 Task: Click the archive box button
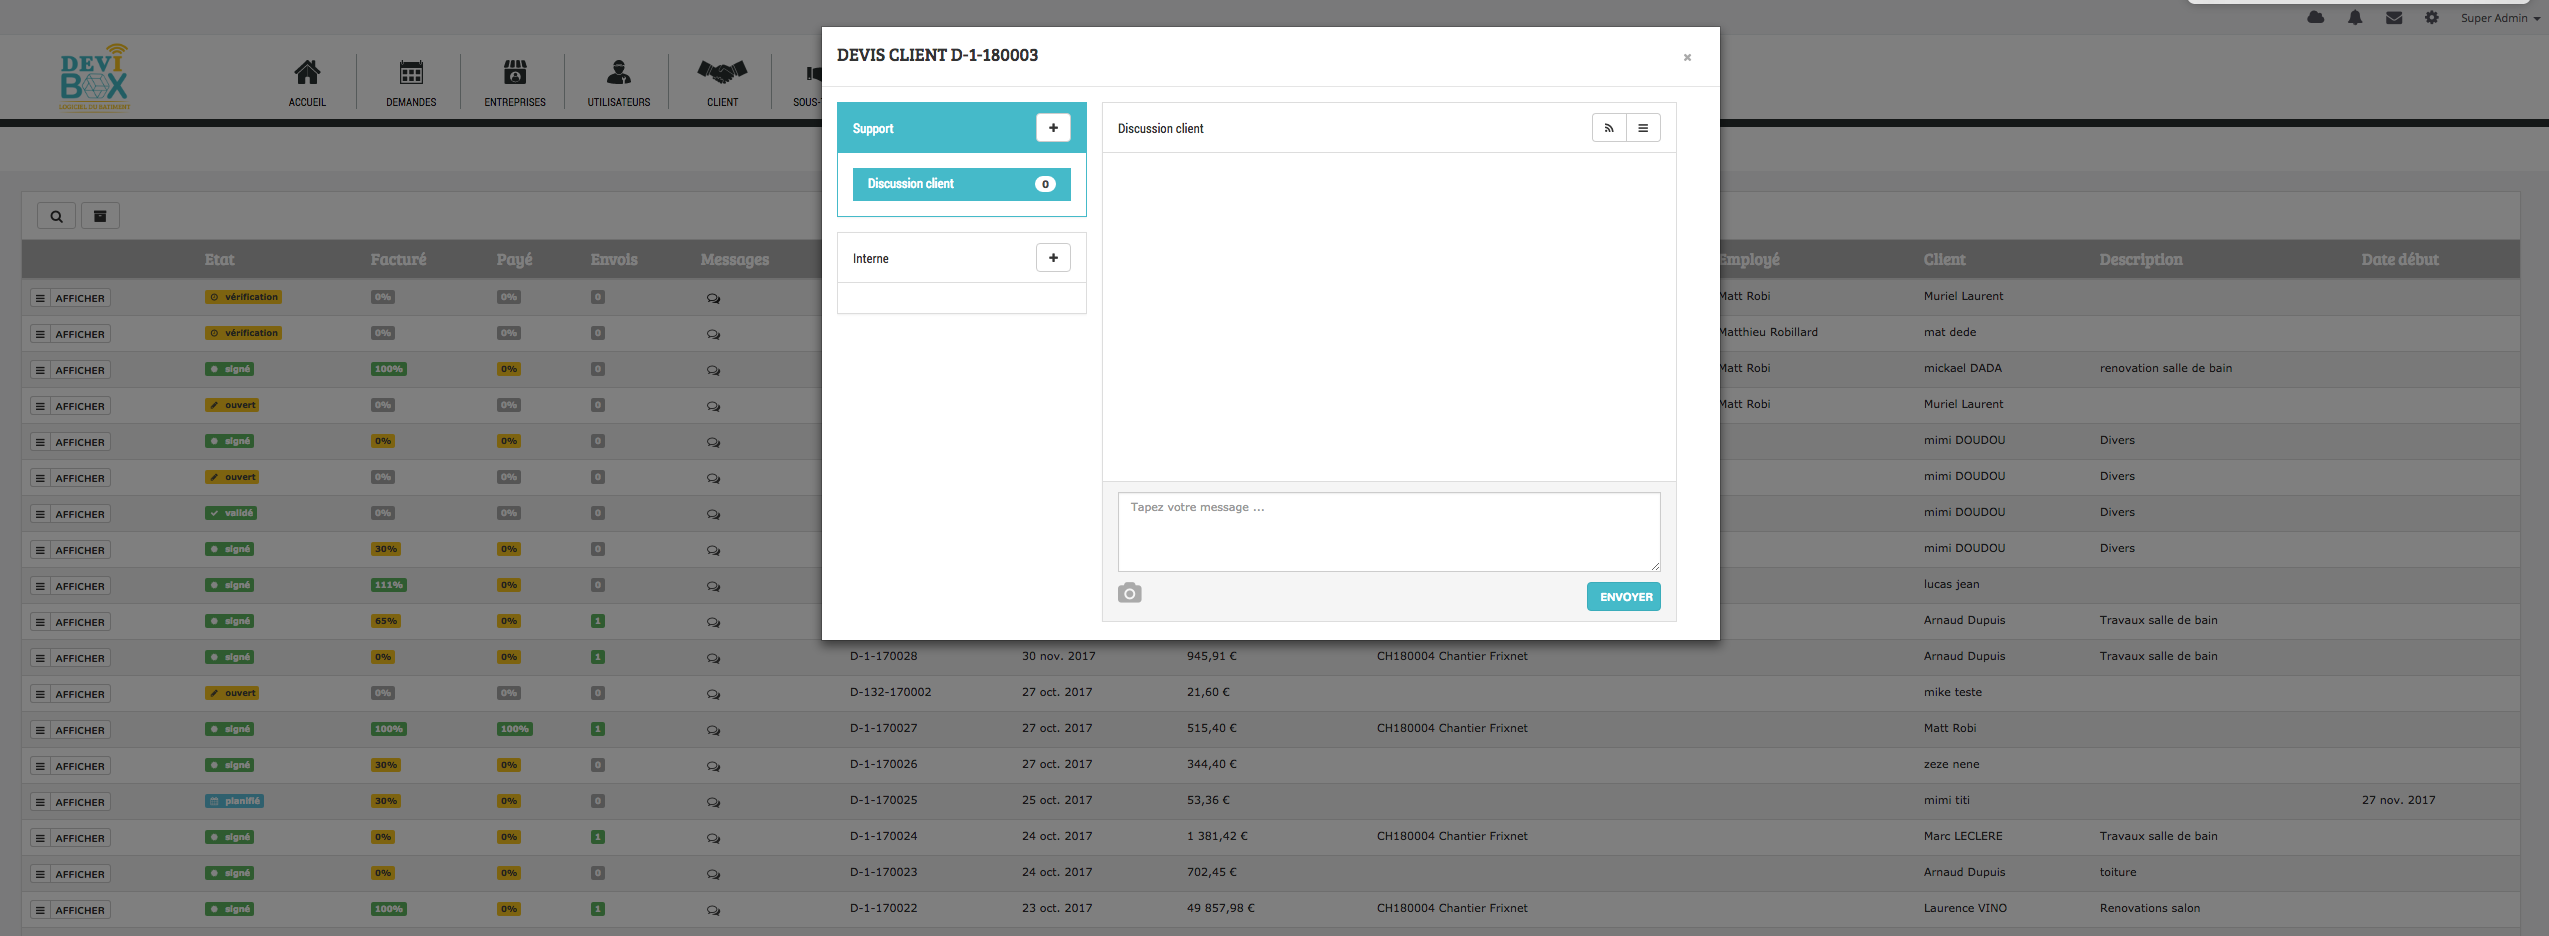100,216
